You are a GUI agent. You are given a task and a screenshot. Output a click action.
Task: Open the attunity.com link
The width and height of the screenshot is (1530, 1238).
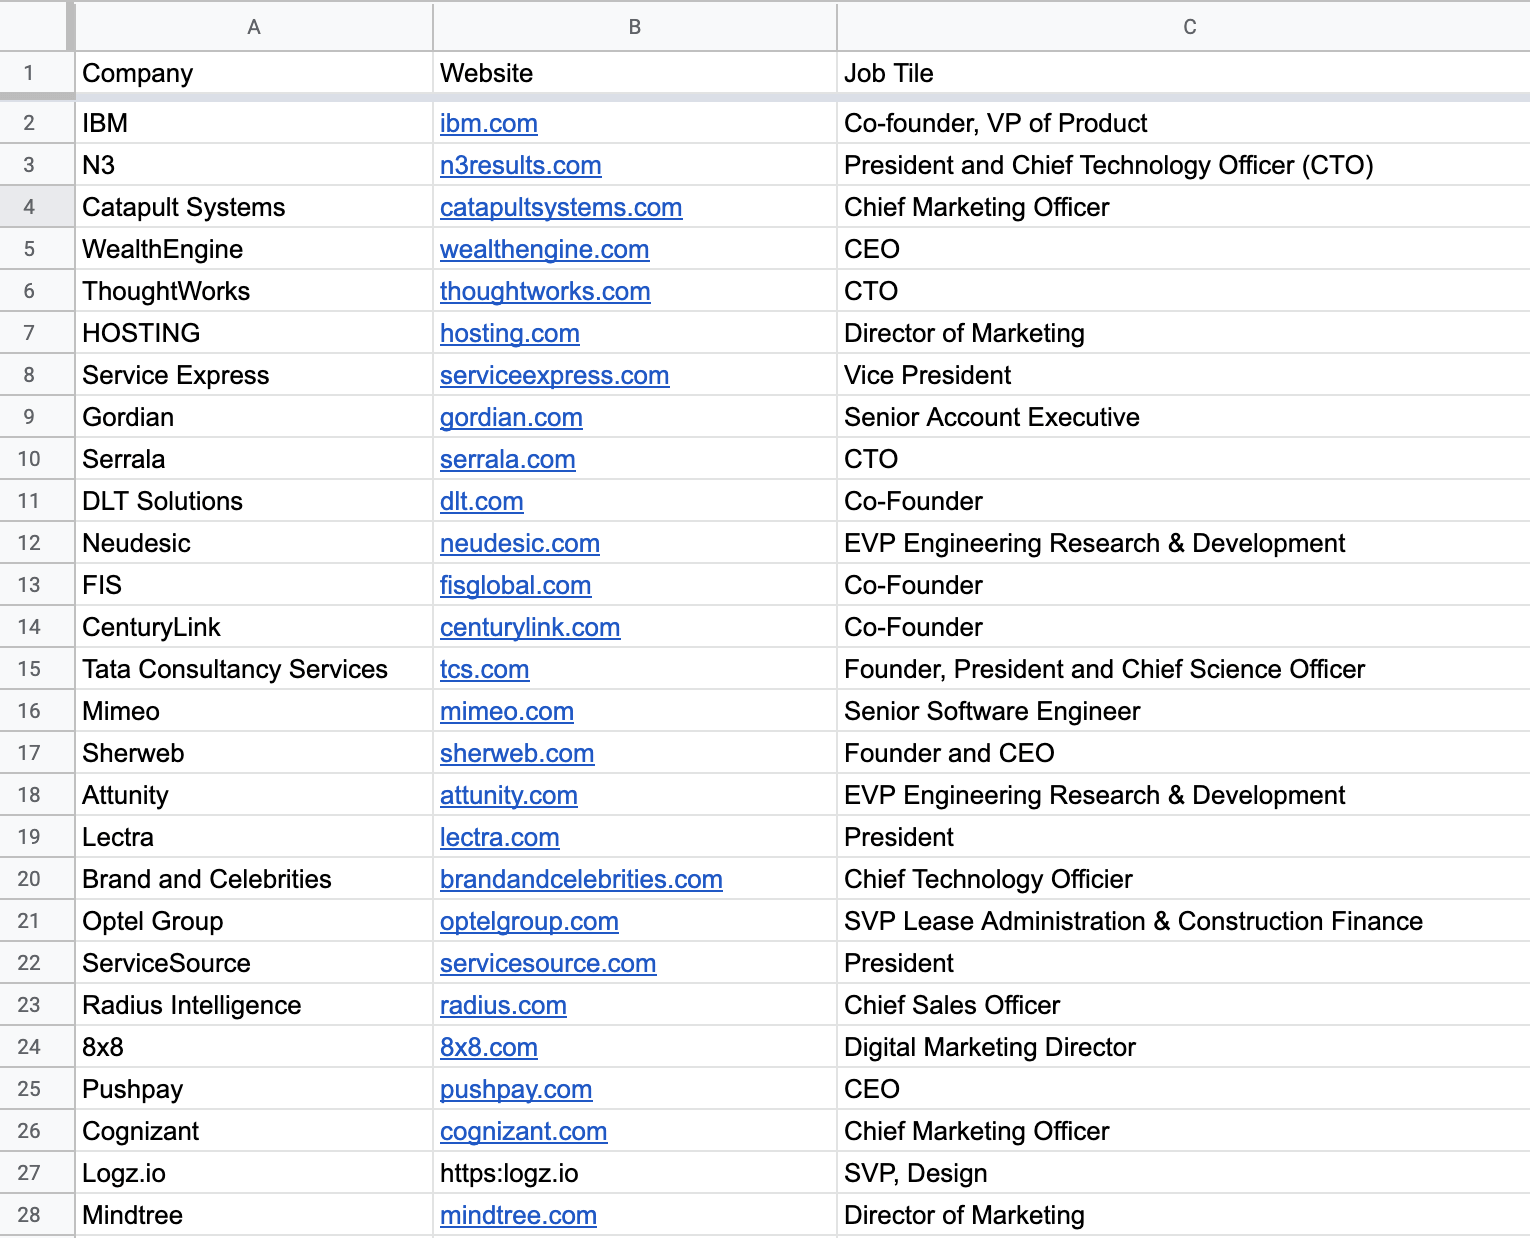click(508, 795)
